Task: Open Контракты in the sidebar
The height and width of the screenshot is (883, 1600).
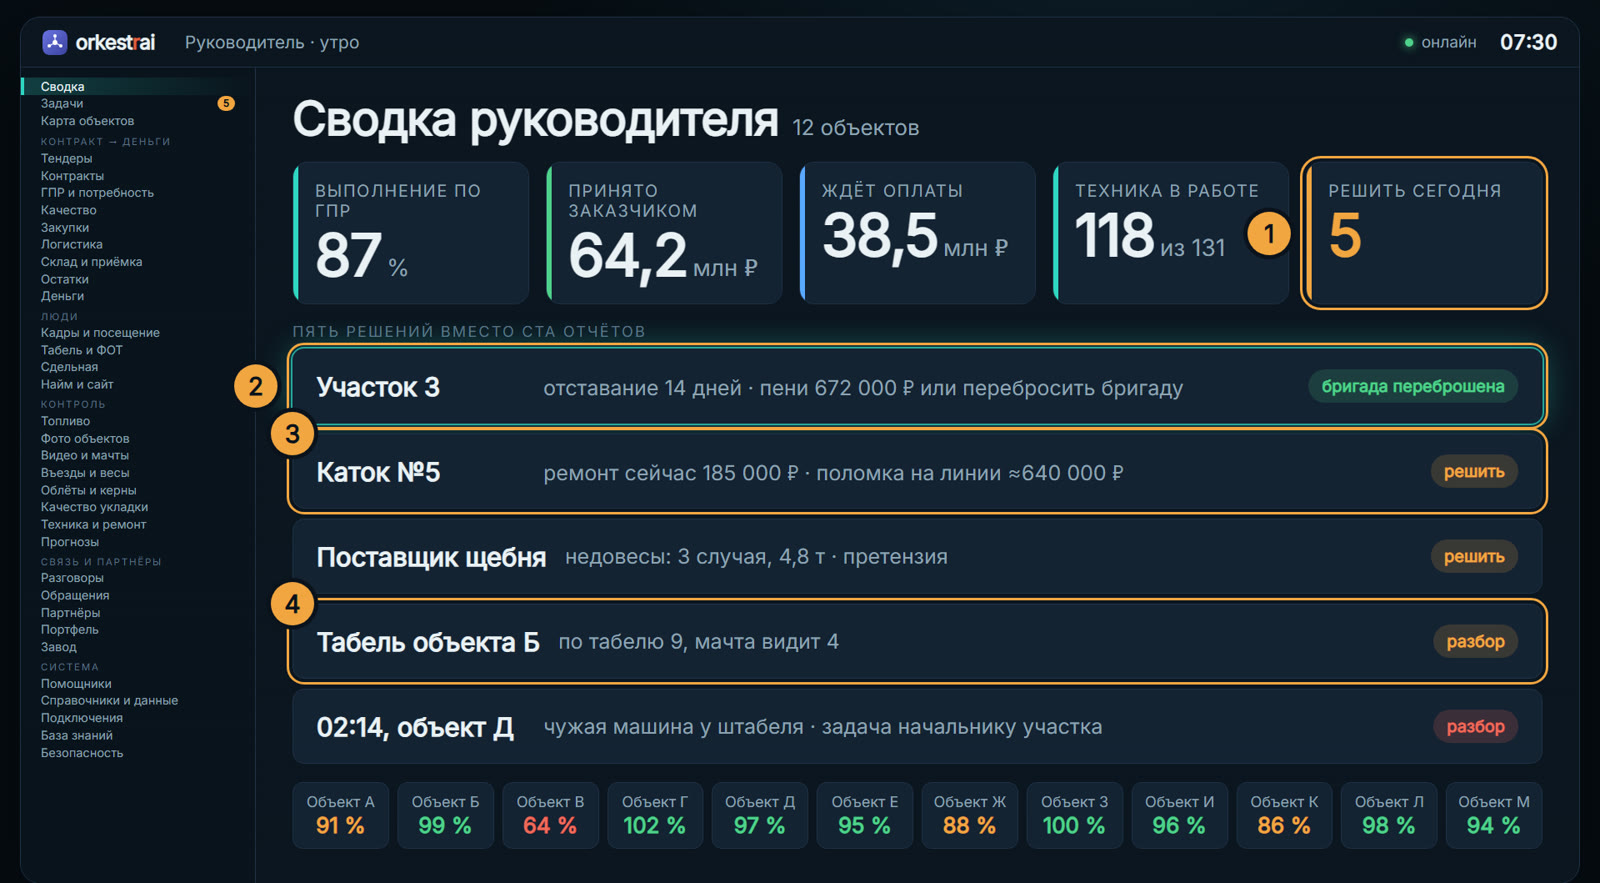Action: point(72,176)
